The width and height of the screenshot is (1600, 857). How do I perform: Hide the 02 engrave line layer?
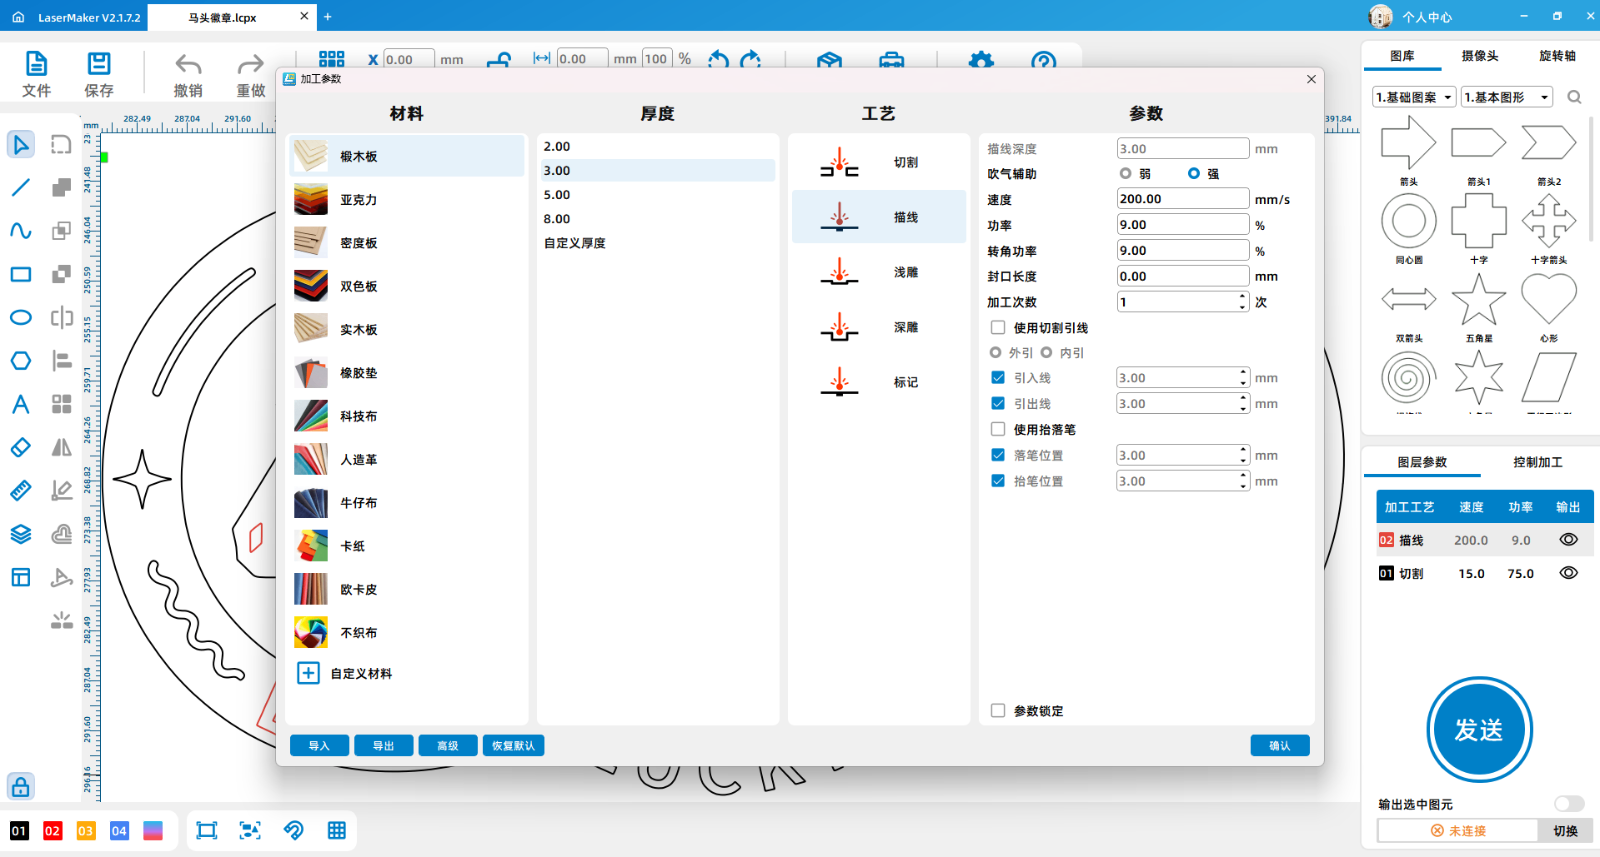[x=1568, y=540]
